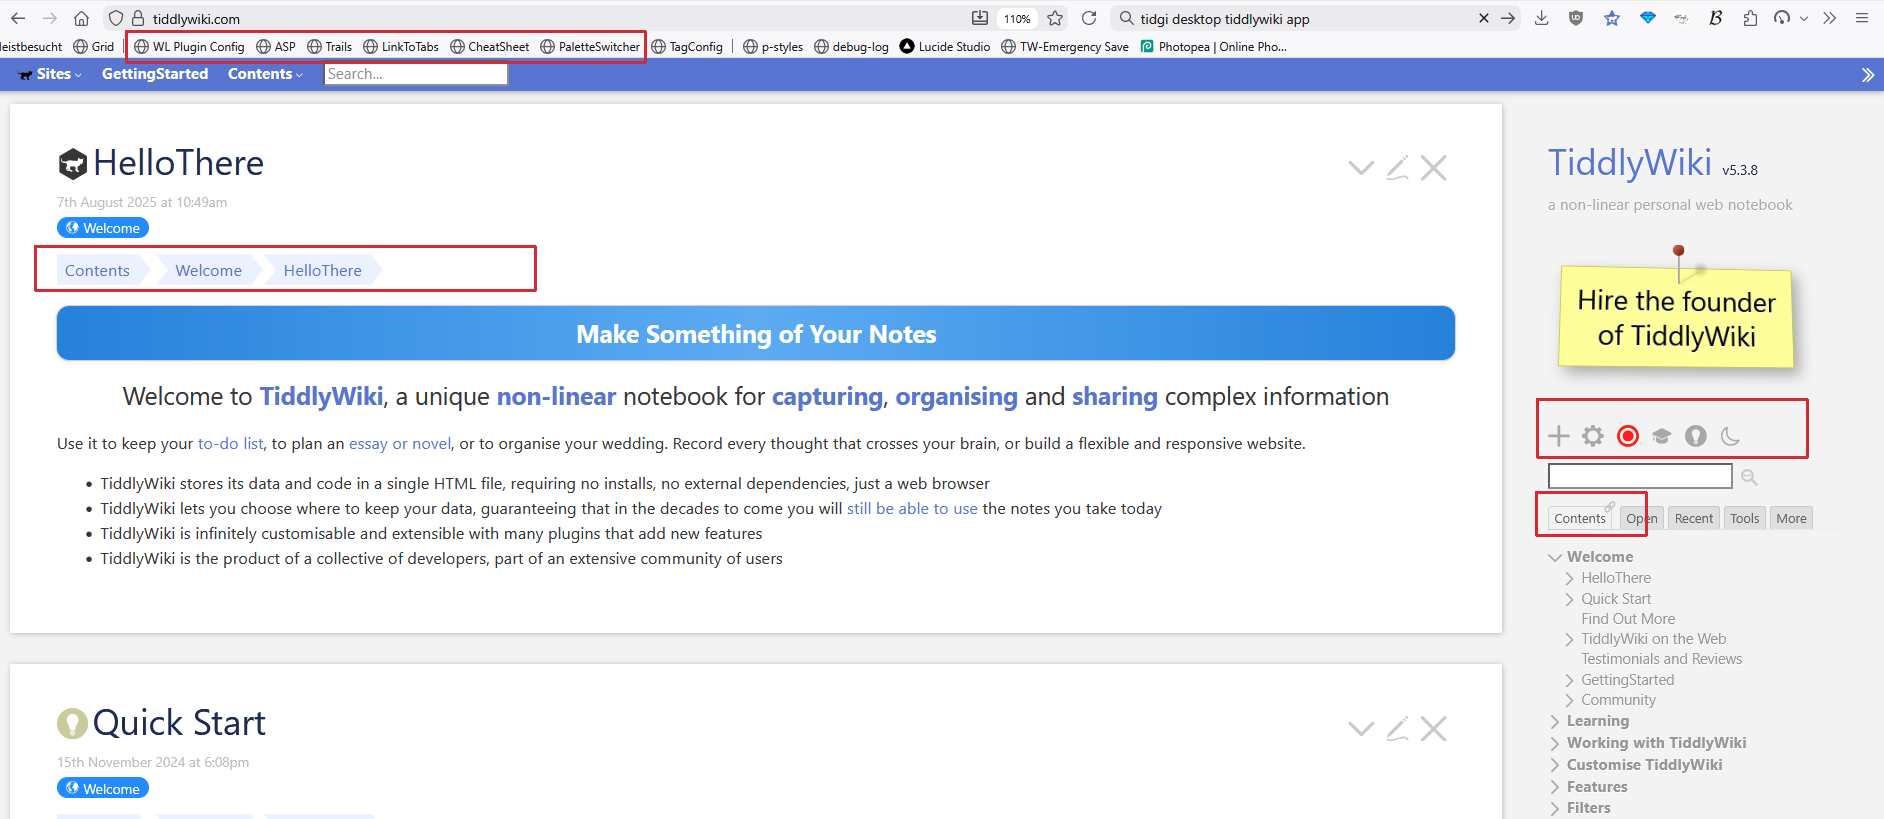Click the top bar Search field
Screen dimensions: 1884x819
(415, 74)
